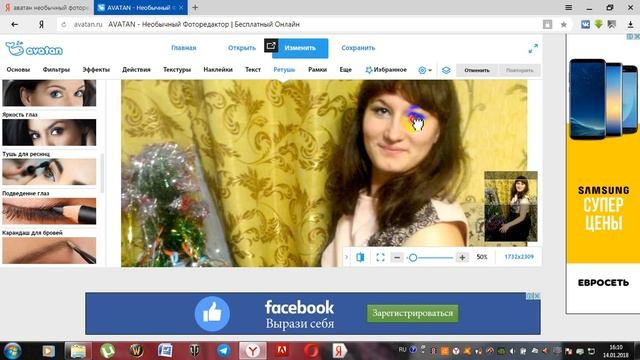
Task: Click the Открыть link
Action: pyautogui.click(x=242, y=48)
